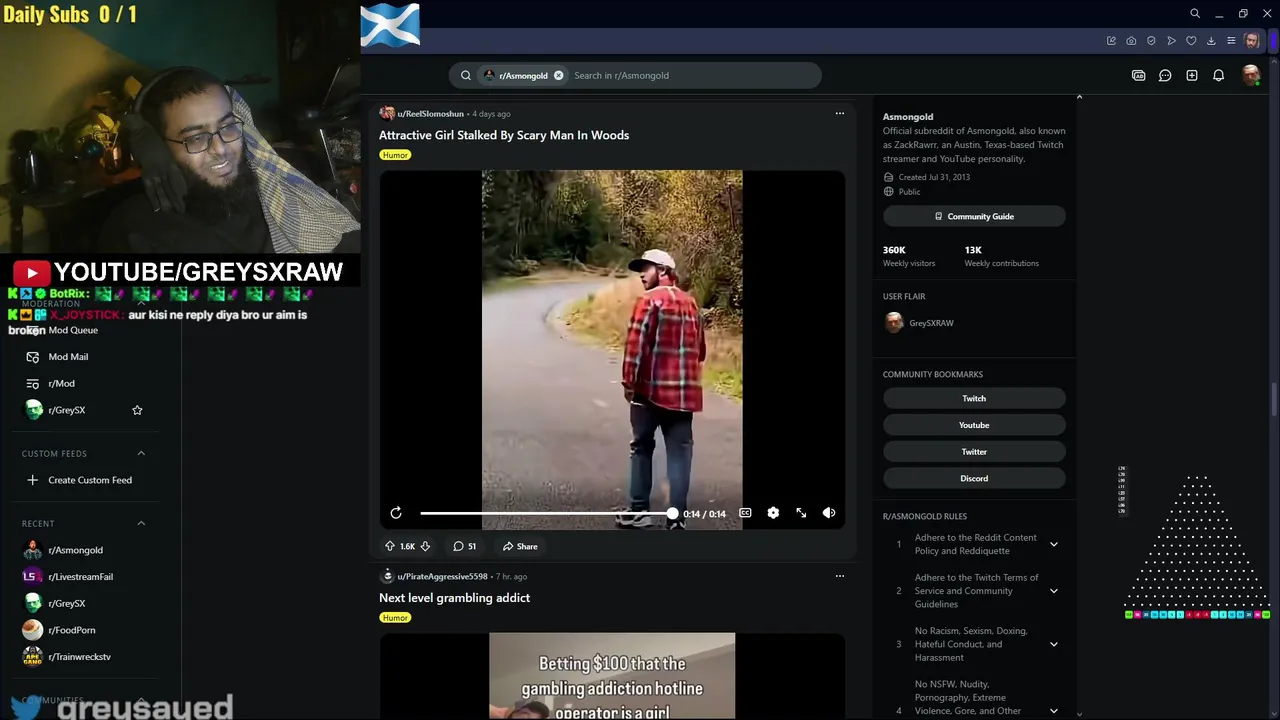
Task: Expand rule 2 Adhere to Twitch Terms
Action: pyautogui.click(x=1053, y=591)
